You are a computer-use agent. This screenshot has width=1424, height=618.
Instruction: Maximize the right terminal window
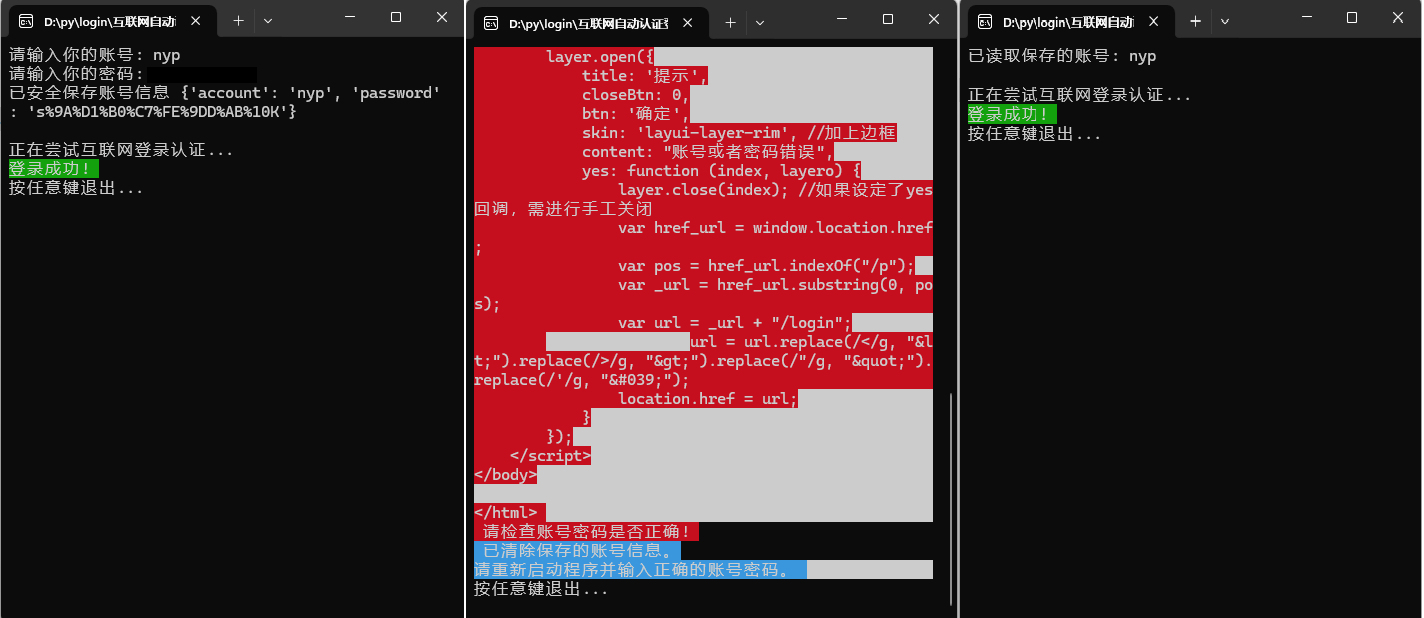[x=1352, y=17]
